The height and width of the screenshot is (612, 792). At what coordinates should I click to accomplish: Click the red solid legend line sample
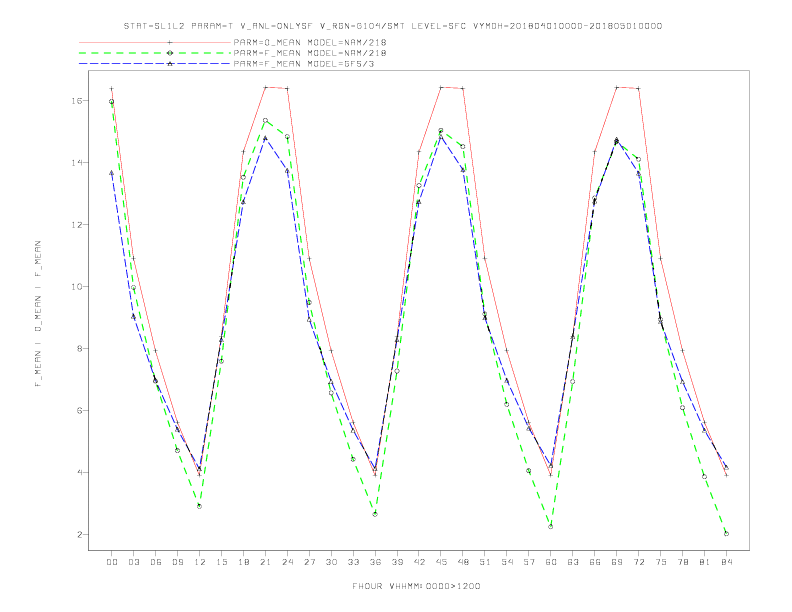(x=155, y=42)
